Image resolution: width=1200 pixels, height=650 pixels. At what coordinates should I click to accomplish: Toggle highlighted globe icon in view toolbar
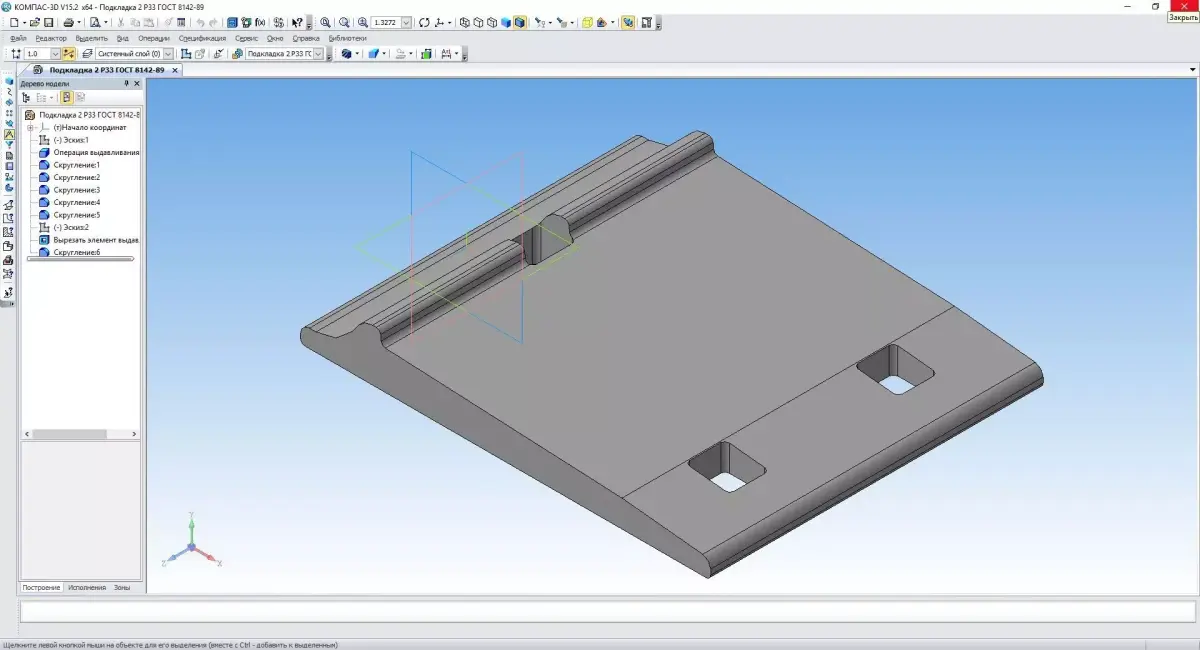point(628,22)
